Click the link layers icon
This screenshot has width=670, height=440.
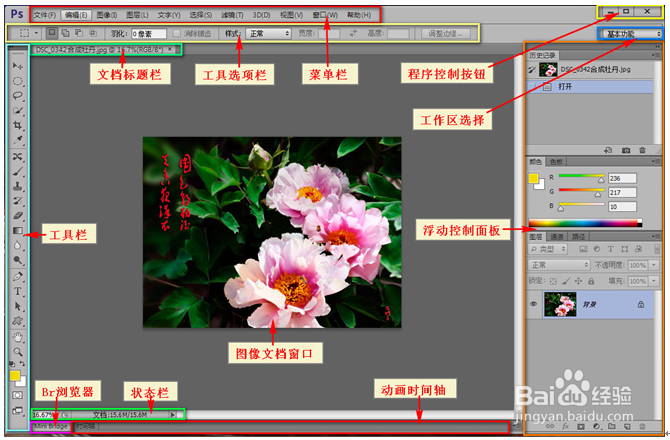click(x=550, y=426)
